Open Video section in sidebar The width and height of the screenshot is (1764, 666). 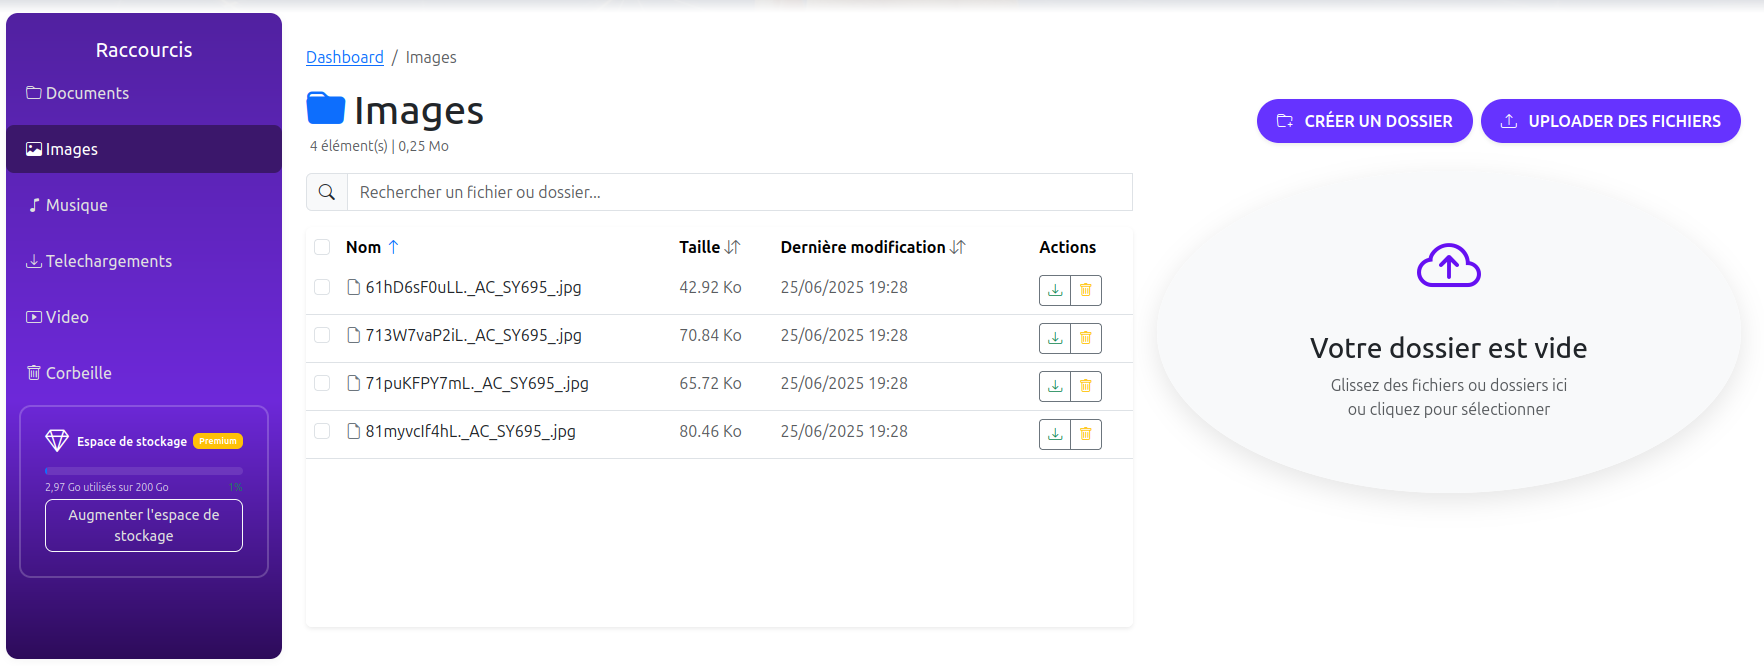(144, 317)
